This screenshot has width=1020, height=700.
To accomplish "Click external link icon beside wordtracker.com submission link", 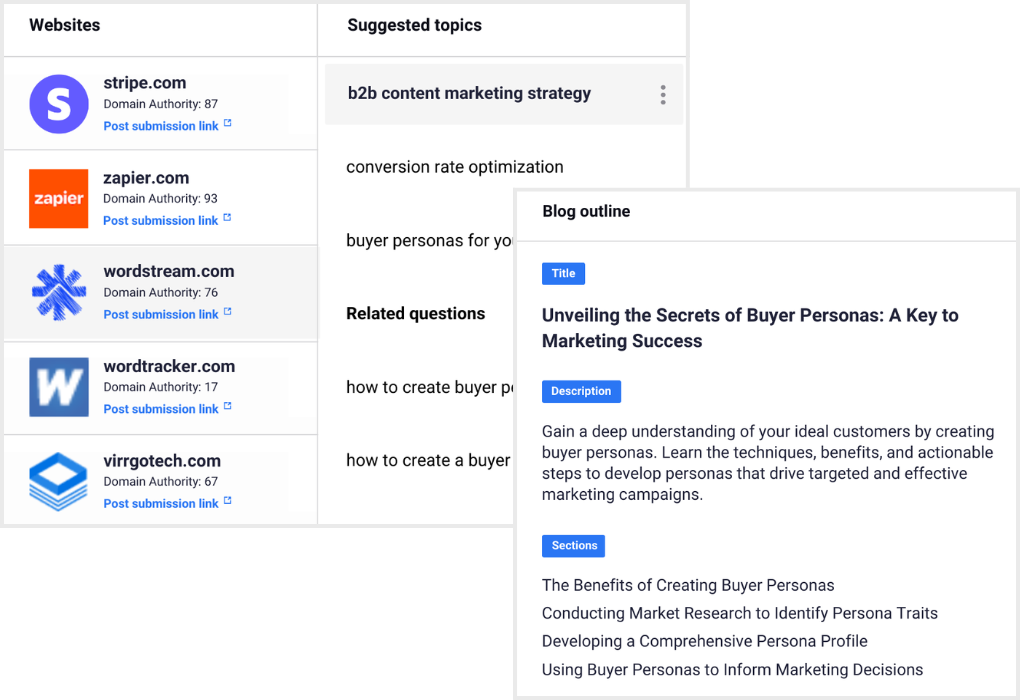I will point(228,406).
